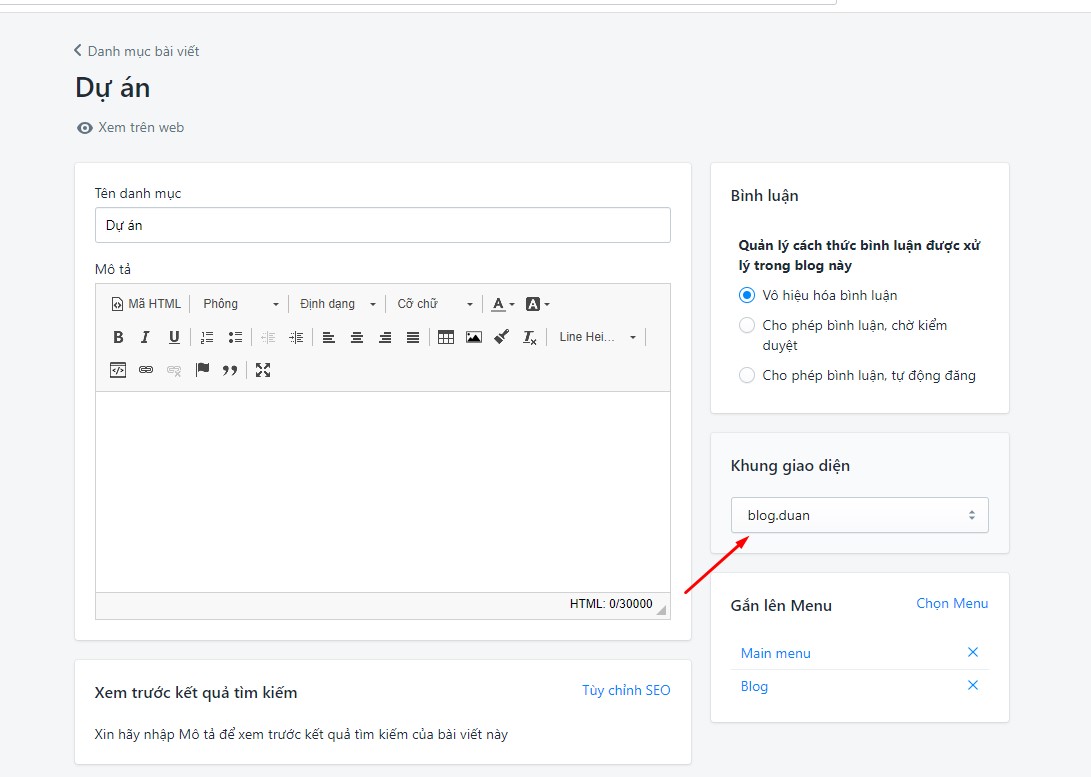Go back to Danh mục bài viết
Screen dimensions: 1091x777
point(136,51)
